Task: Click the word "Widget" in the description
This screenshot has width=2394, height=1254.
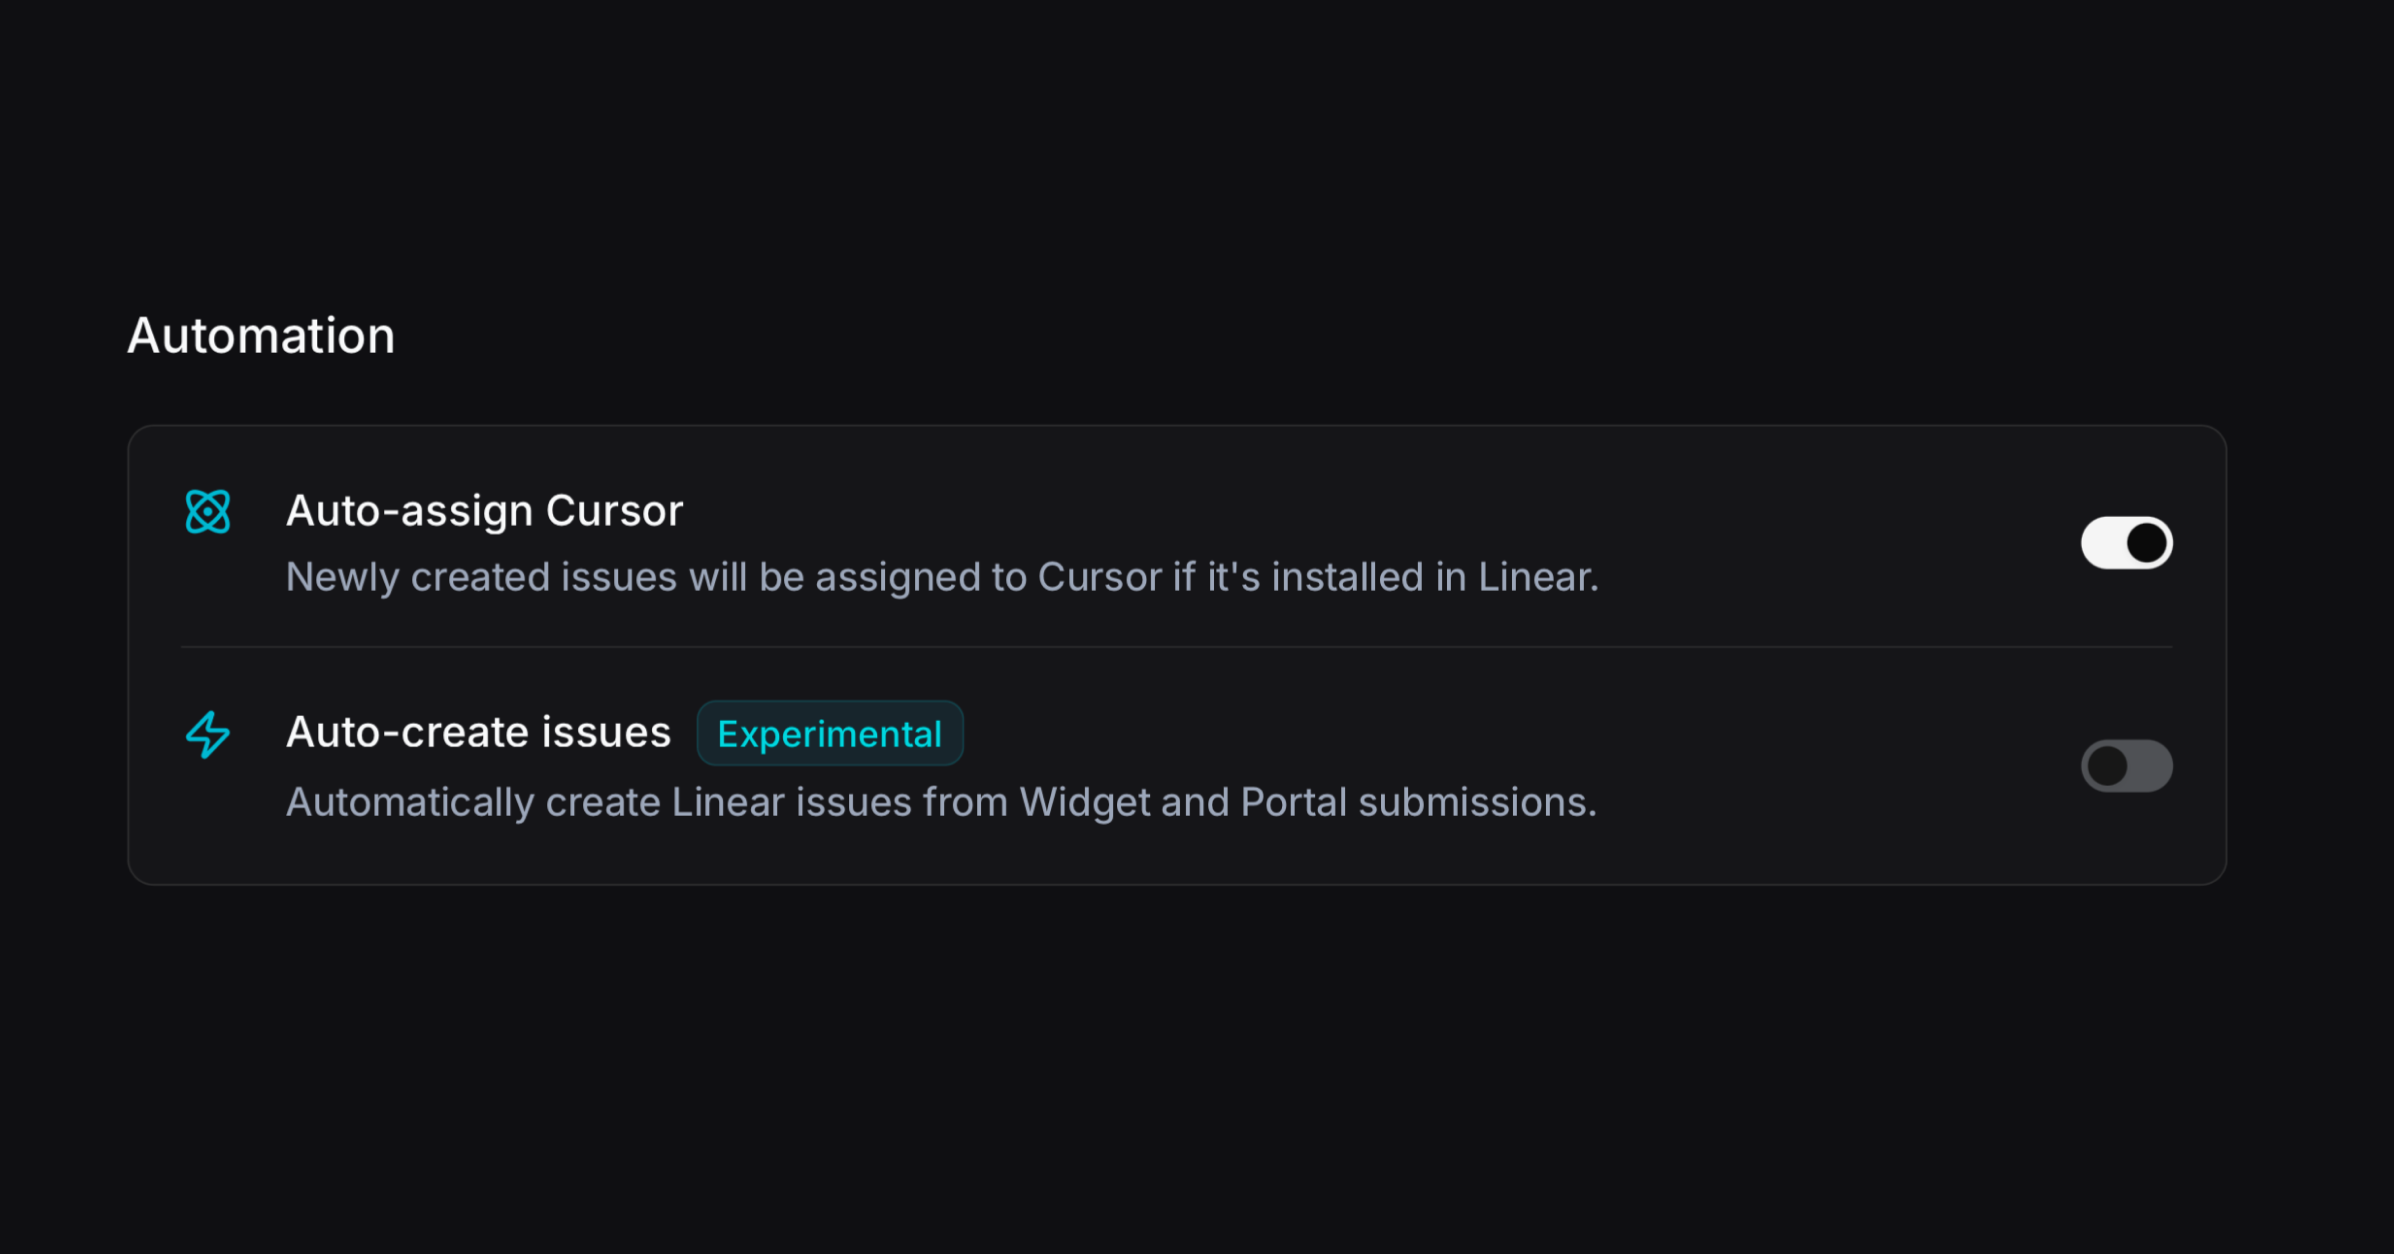Action: point(1084,802)
